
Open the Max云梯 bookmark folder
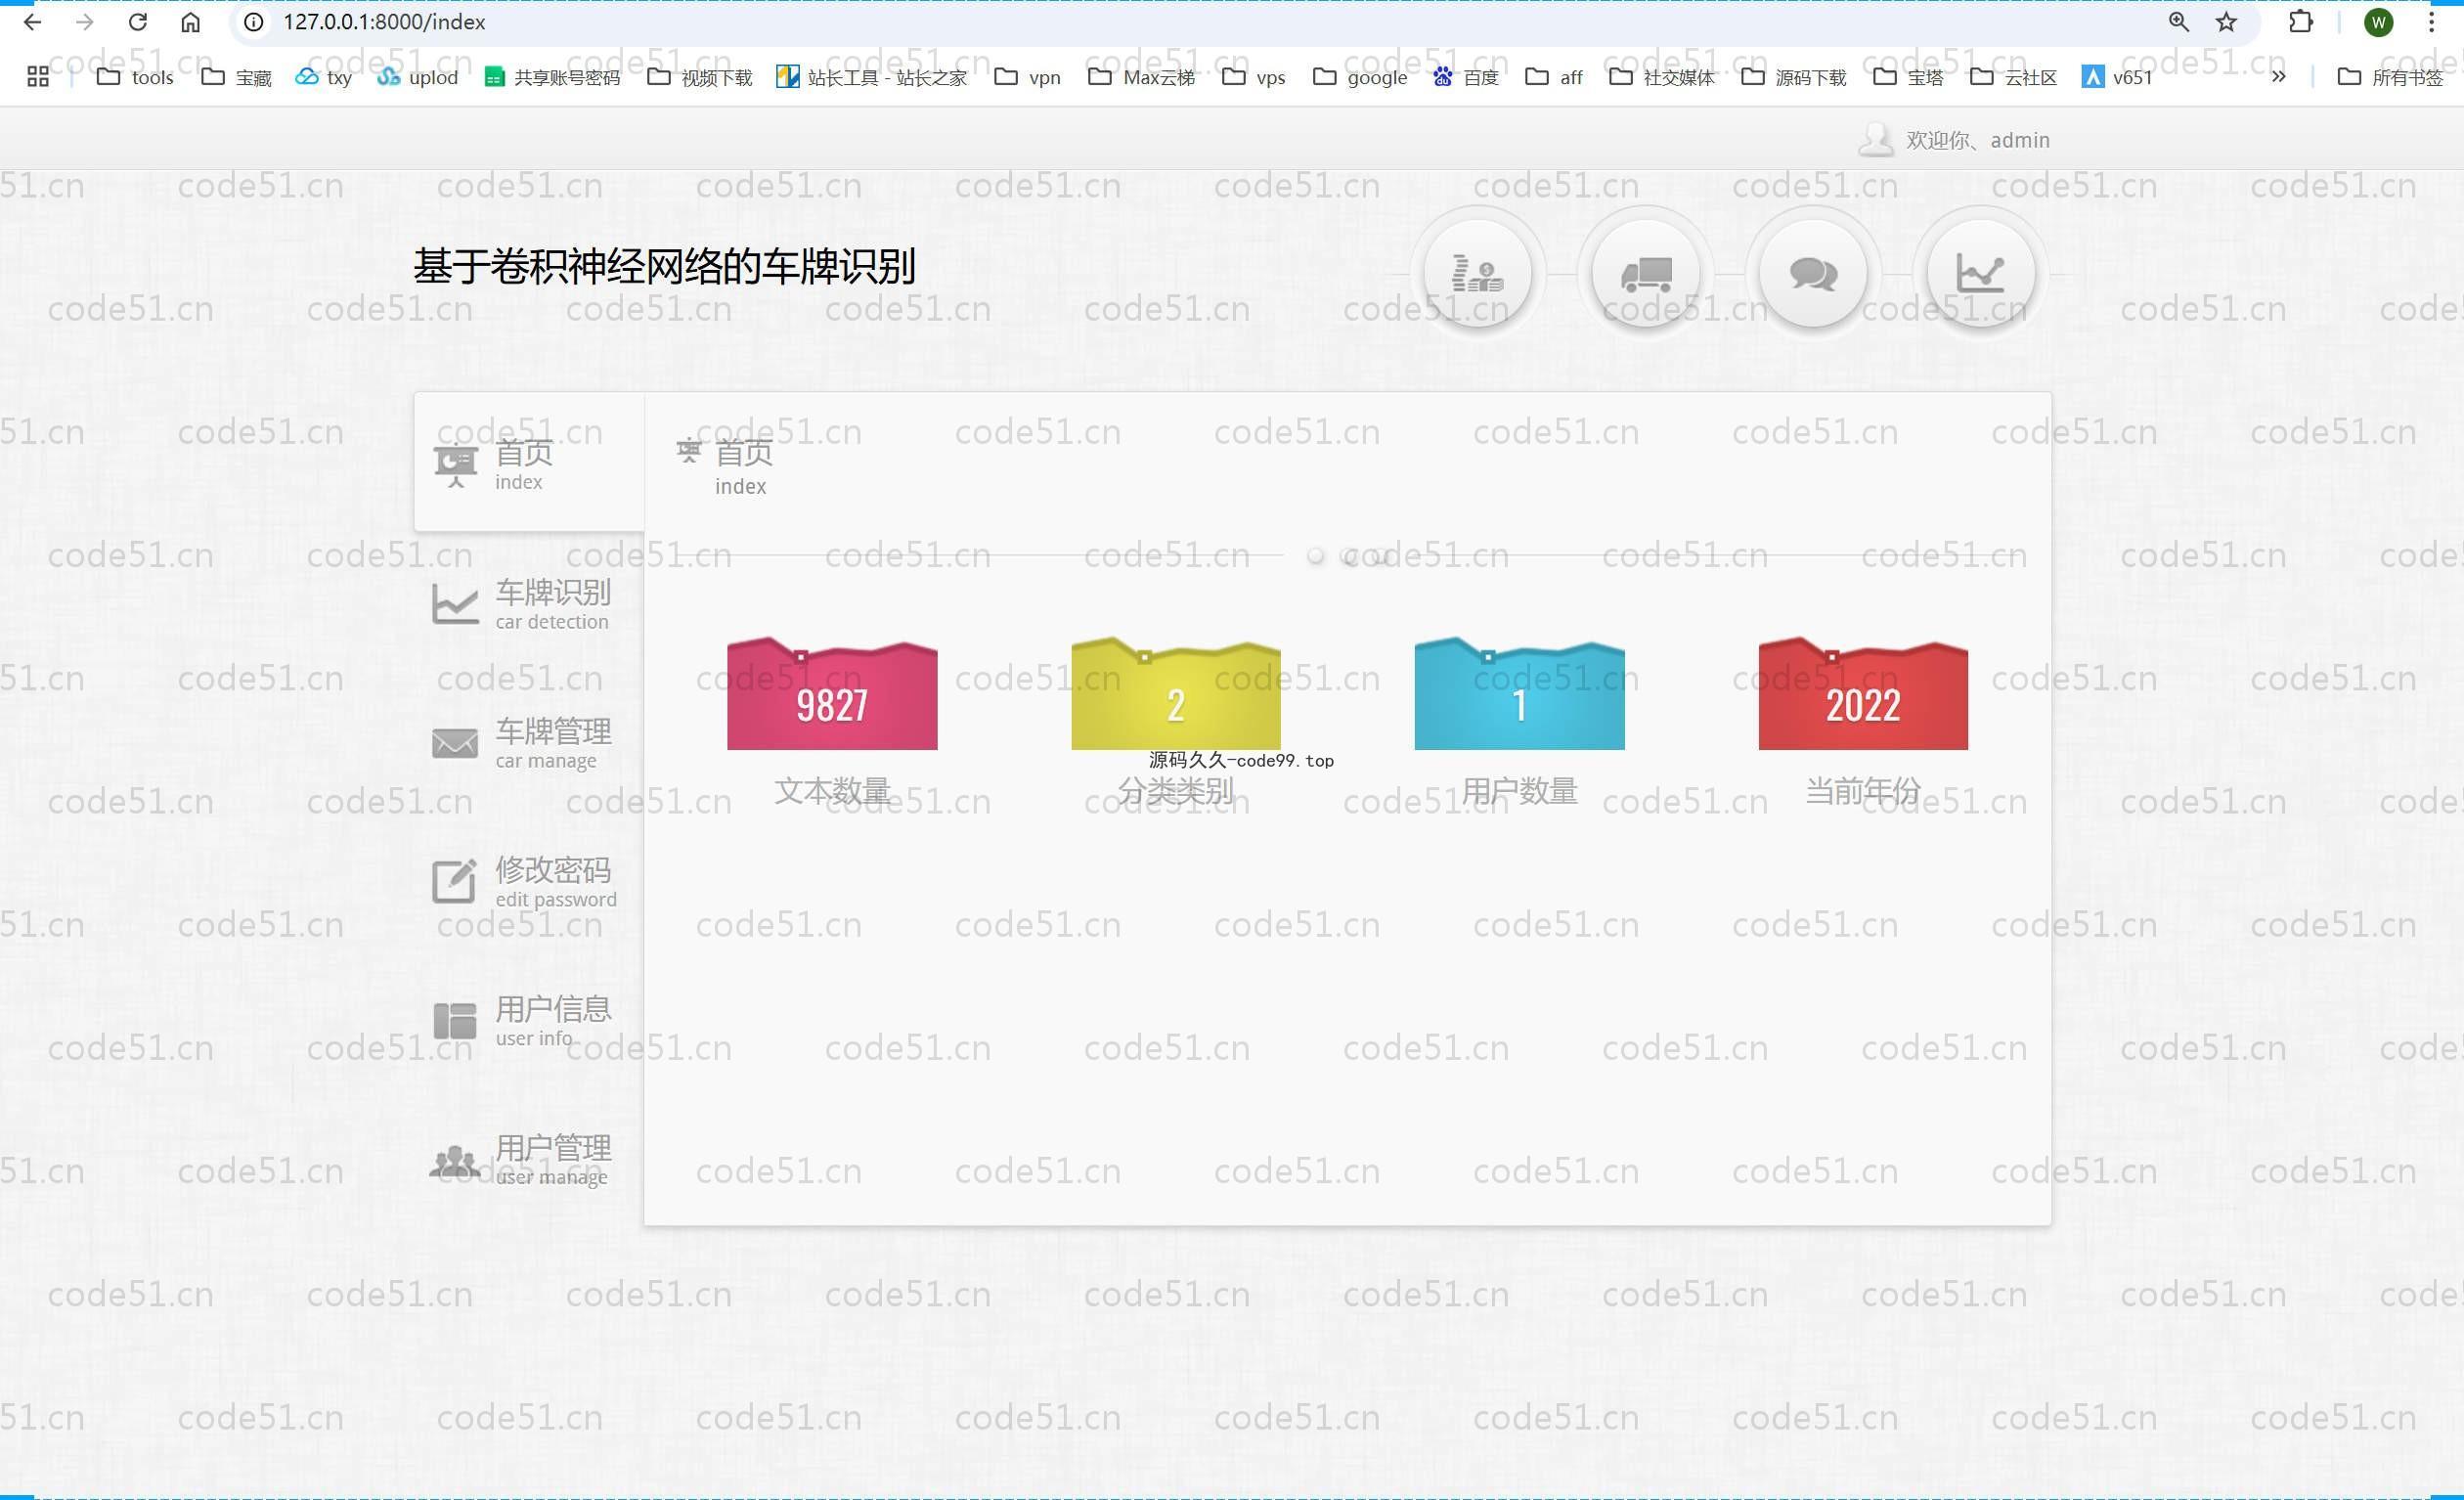[x=1142, y=77]
